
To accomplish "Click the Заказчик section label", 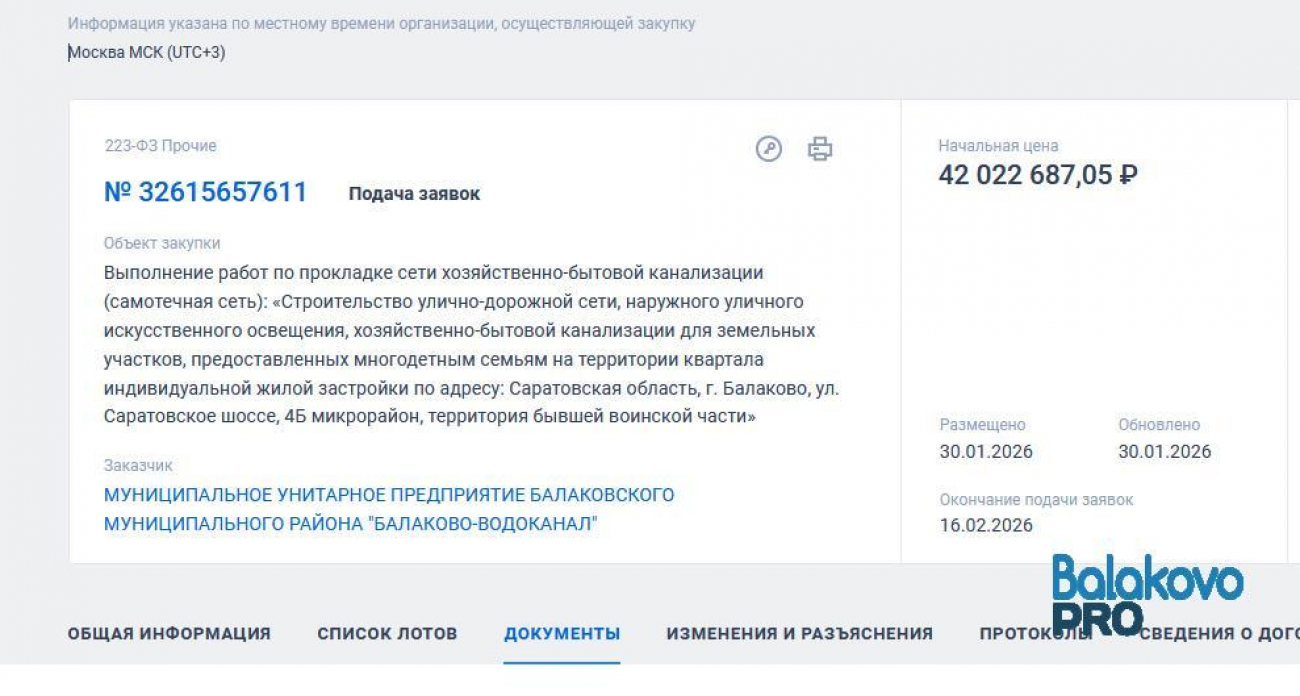I will coord(137,465).
